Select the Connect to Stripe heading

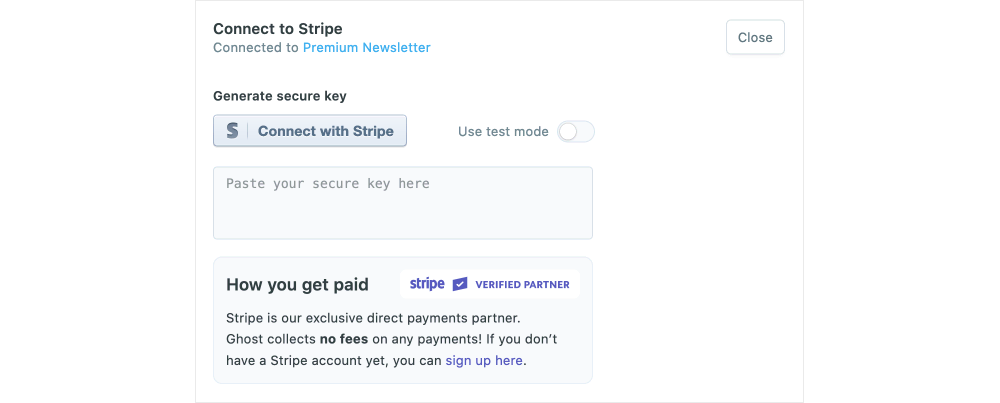tap(277, 29)
